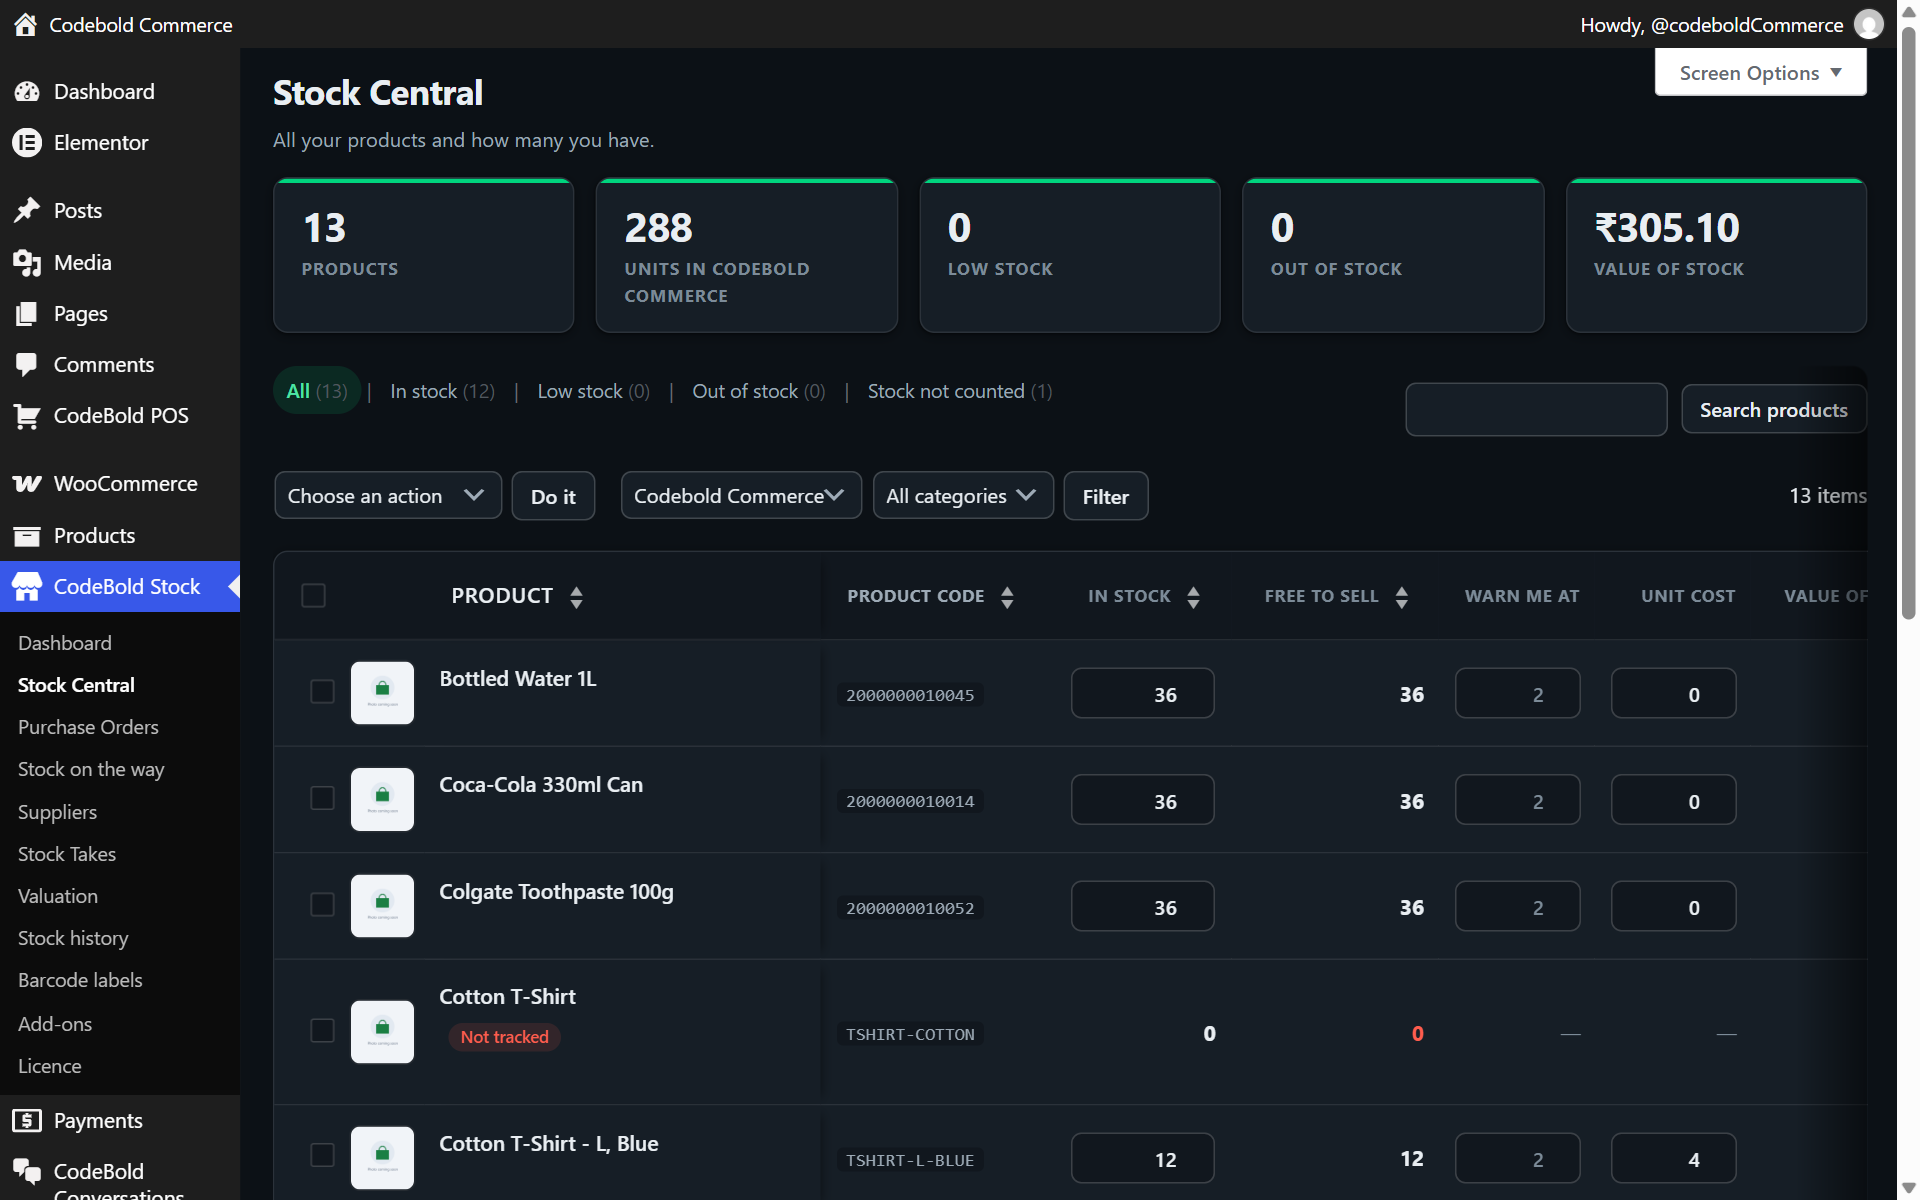Open the Bottled Water 1L product link
1920x1200 pixels.
(517, 679)
